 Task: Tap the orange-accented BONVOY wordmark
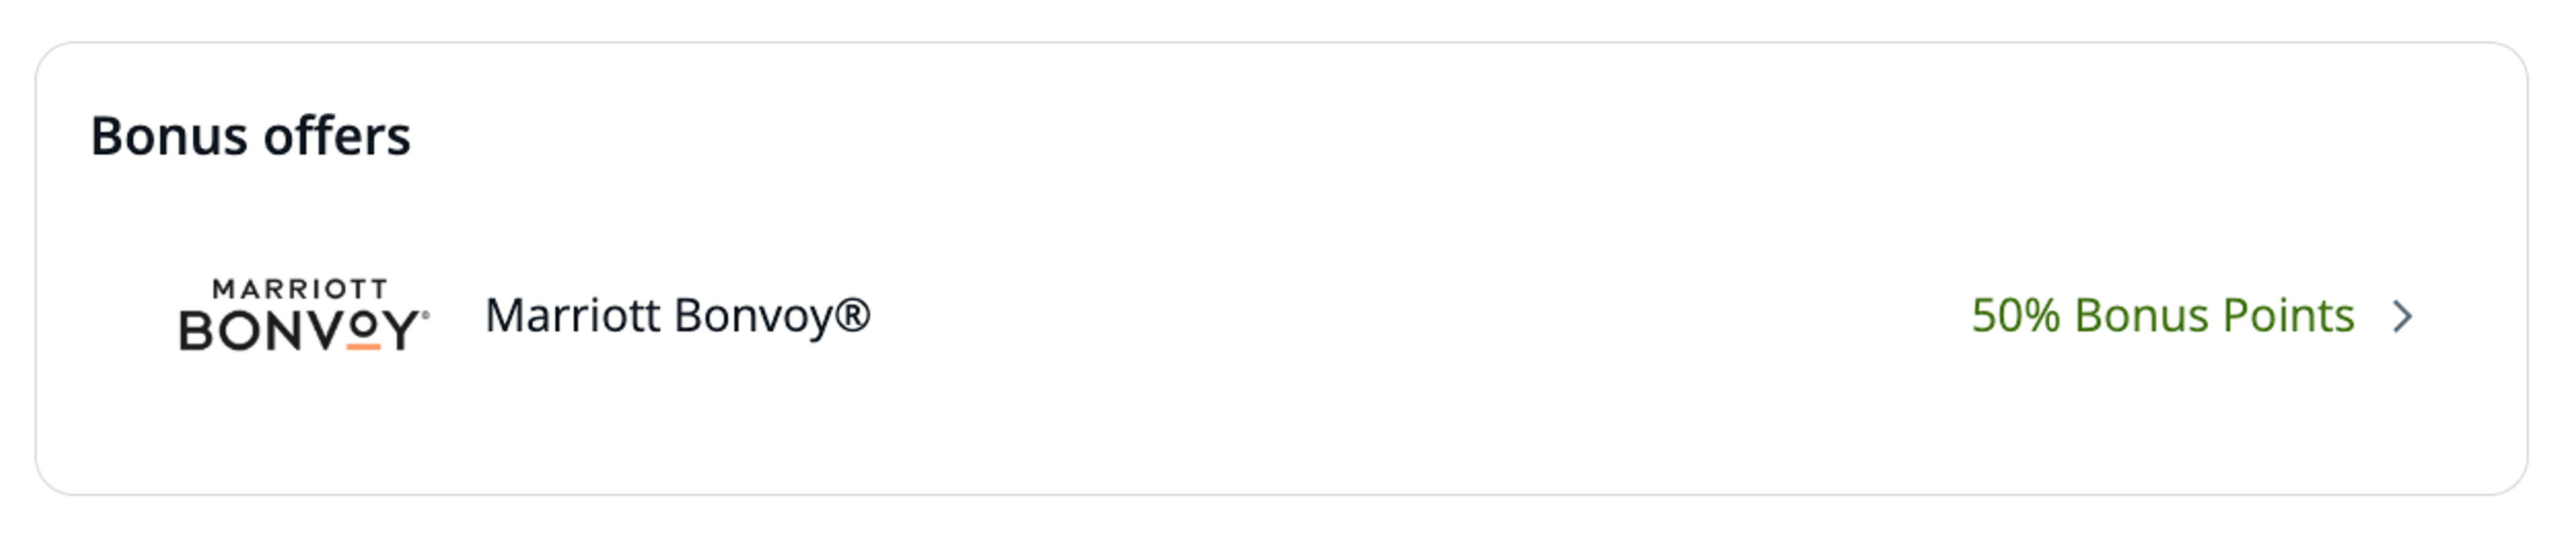pos(304,330)
